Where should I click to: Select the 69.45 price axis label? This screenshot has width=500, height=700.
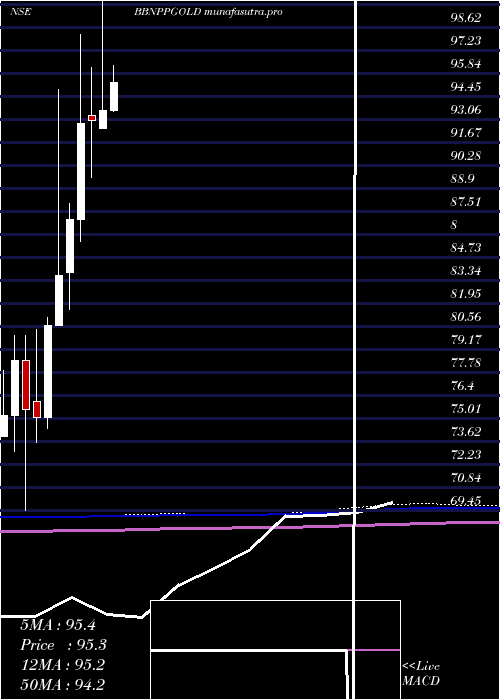pos(466,500)
